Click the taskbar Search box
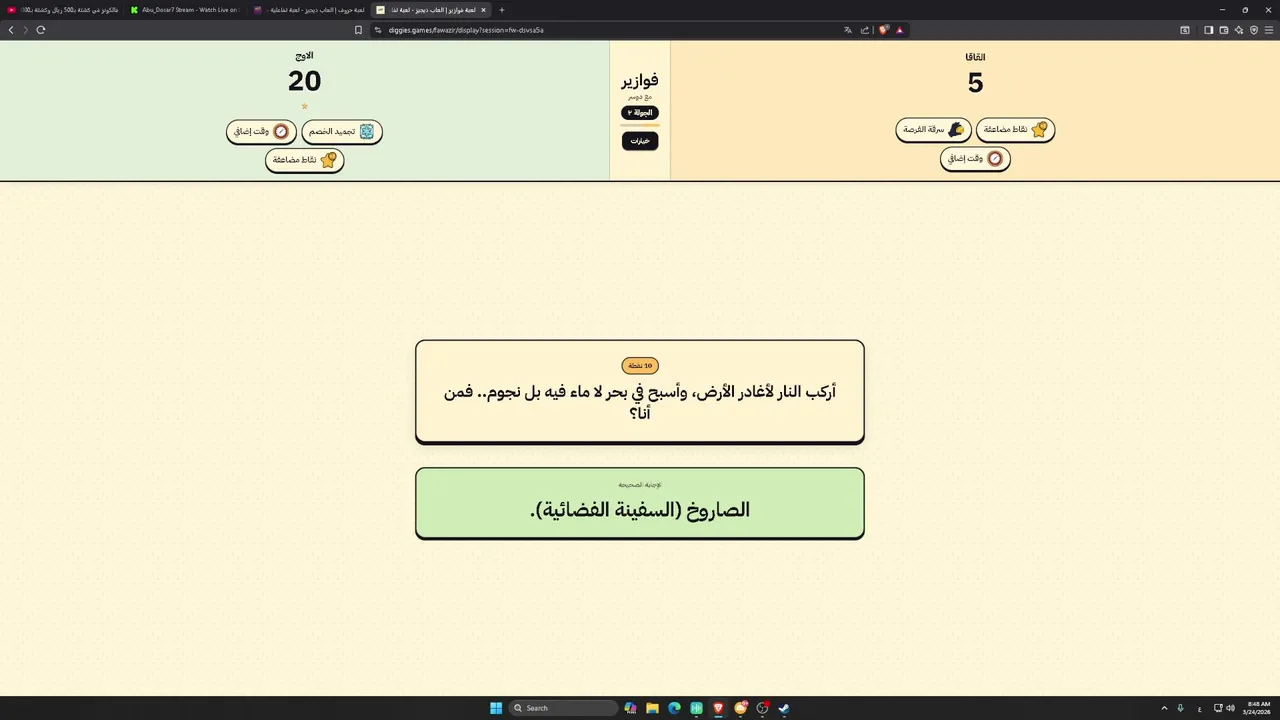This screenshot has height=720, width=1280. tap(564, 708)
